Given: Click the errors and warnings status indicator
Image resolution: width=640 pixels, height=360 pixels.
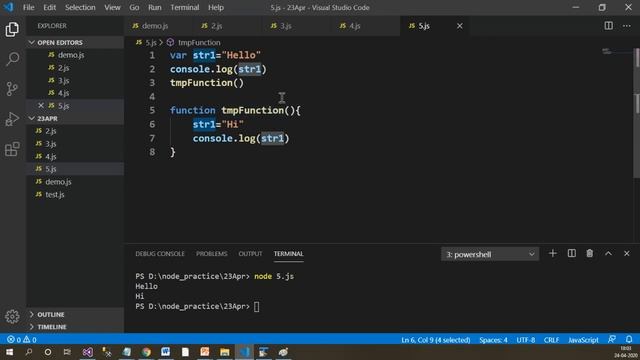Looking at the screenshot, I should click(22, 340).
